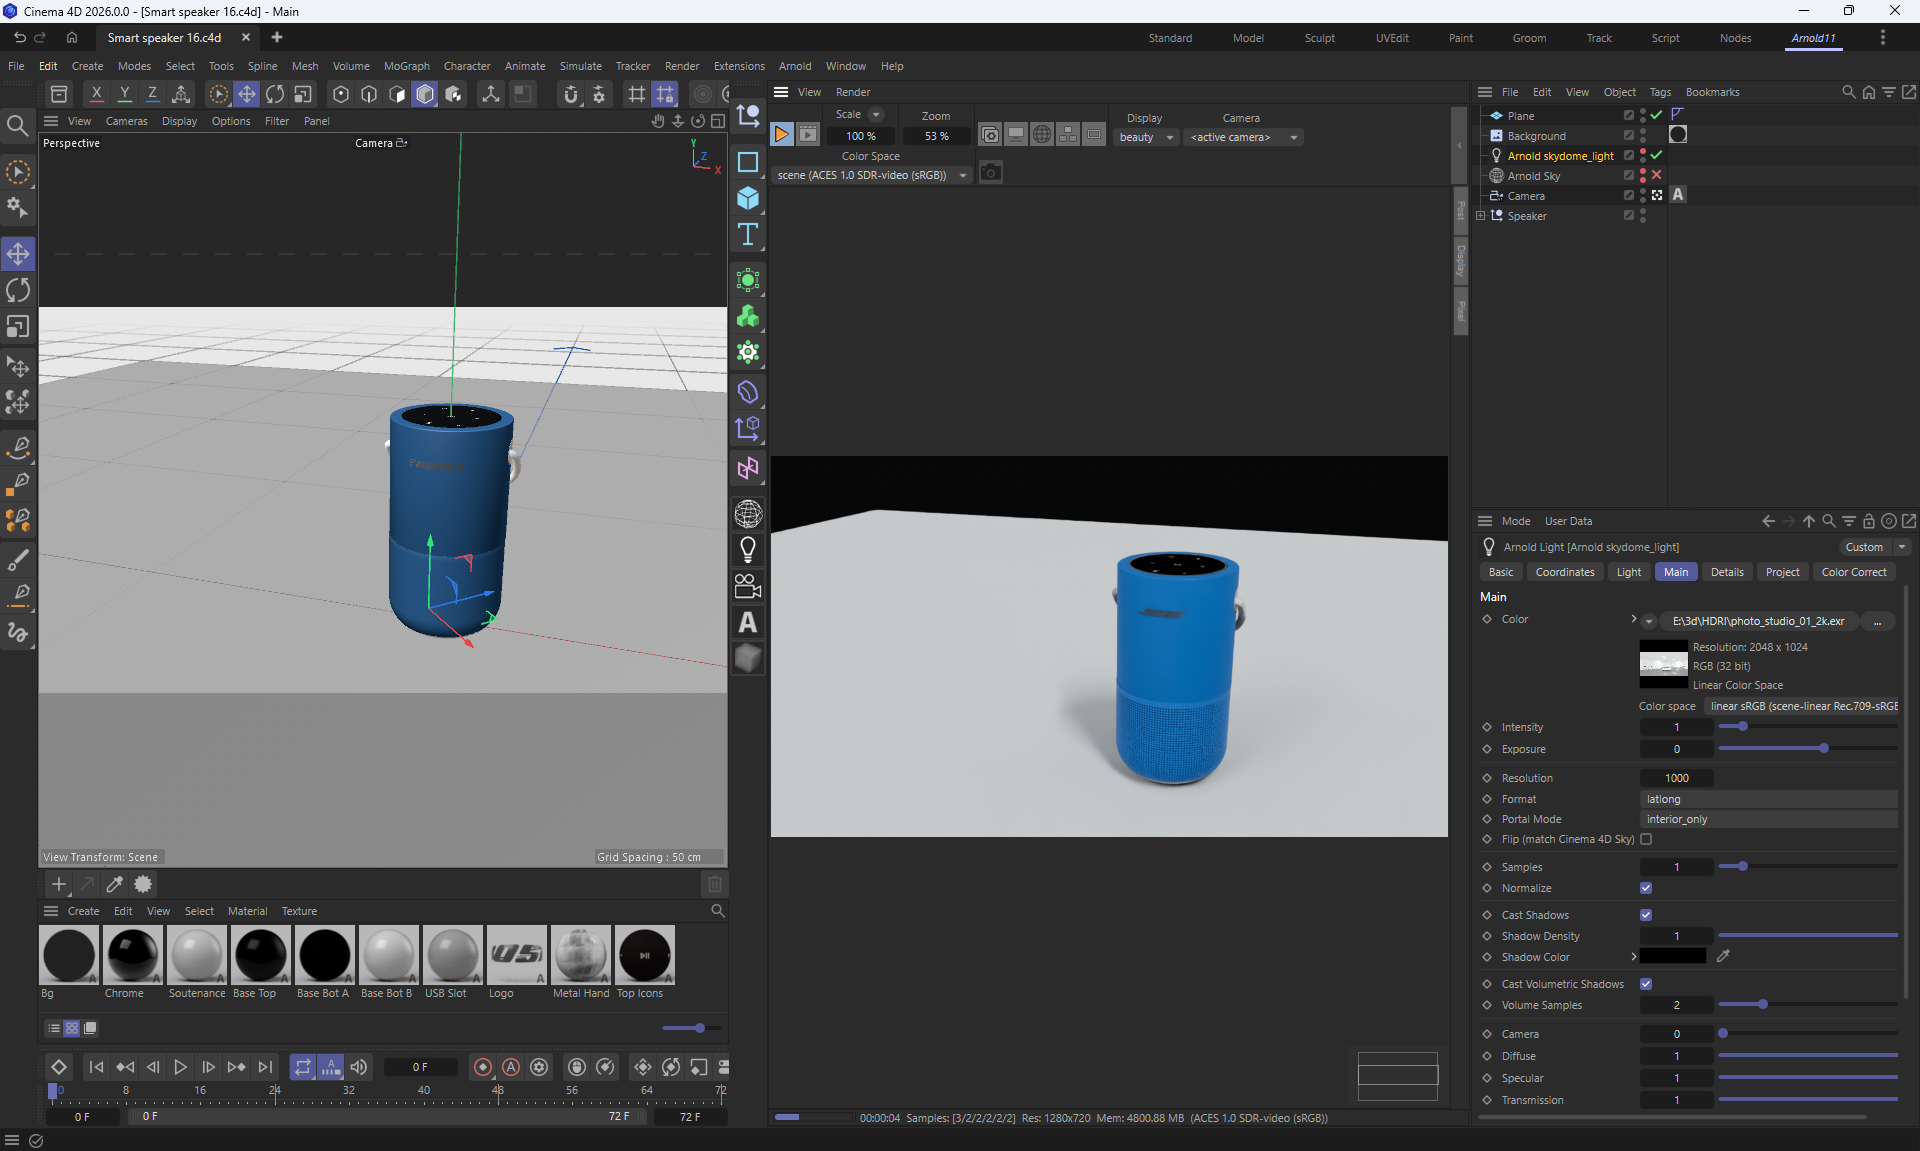Disable Cast Volumetric Shadows checkbox
Image resolution: width=1920 pixels, height=1151 pixels.
pyautogui.click(x=1646, y=984)
